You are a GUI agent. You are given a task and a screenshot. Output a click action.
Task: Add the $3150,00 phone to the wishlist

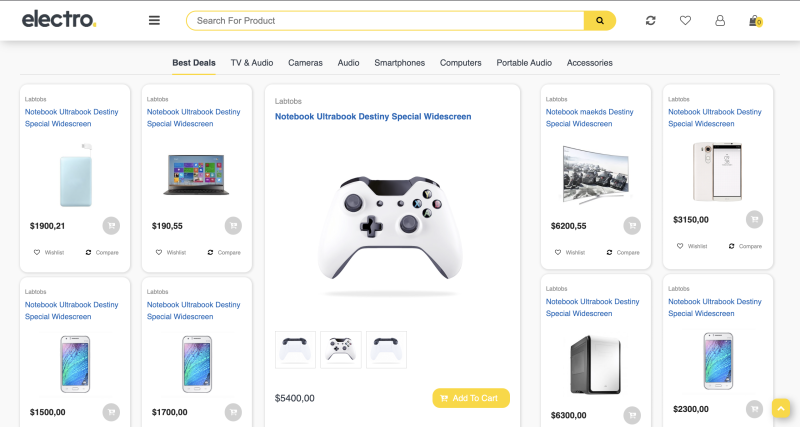692,246
